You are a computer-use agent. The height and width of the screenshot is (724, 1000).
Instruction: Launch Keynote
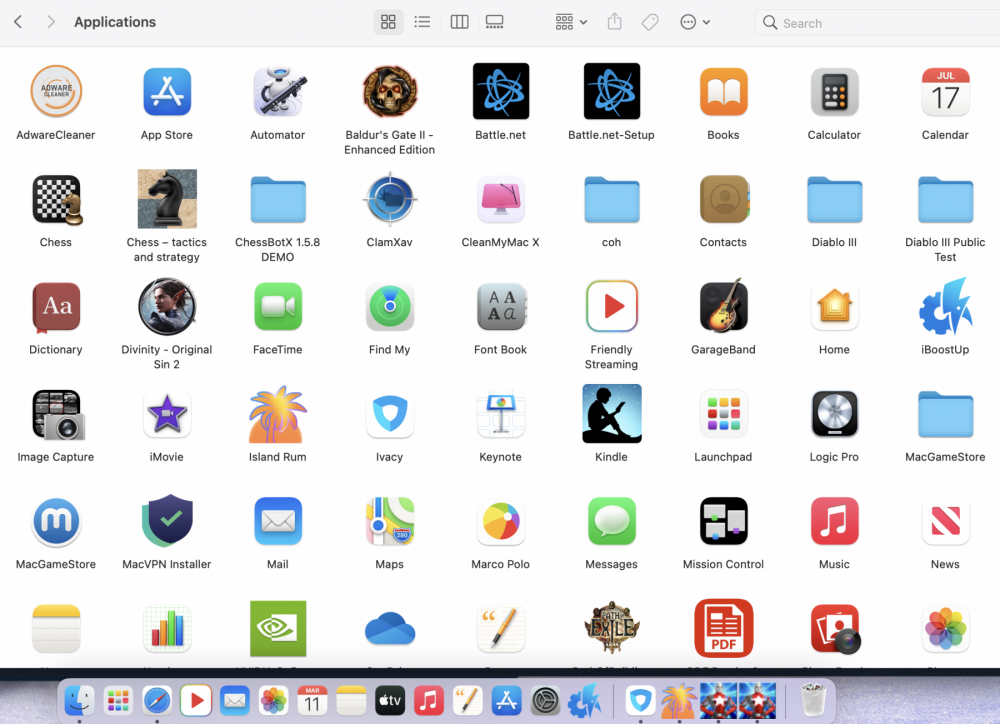(500, 414)
